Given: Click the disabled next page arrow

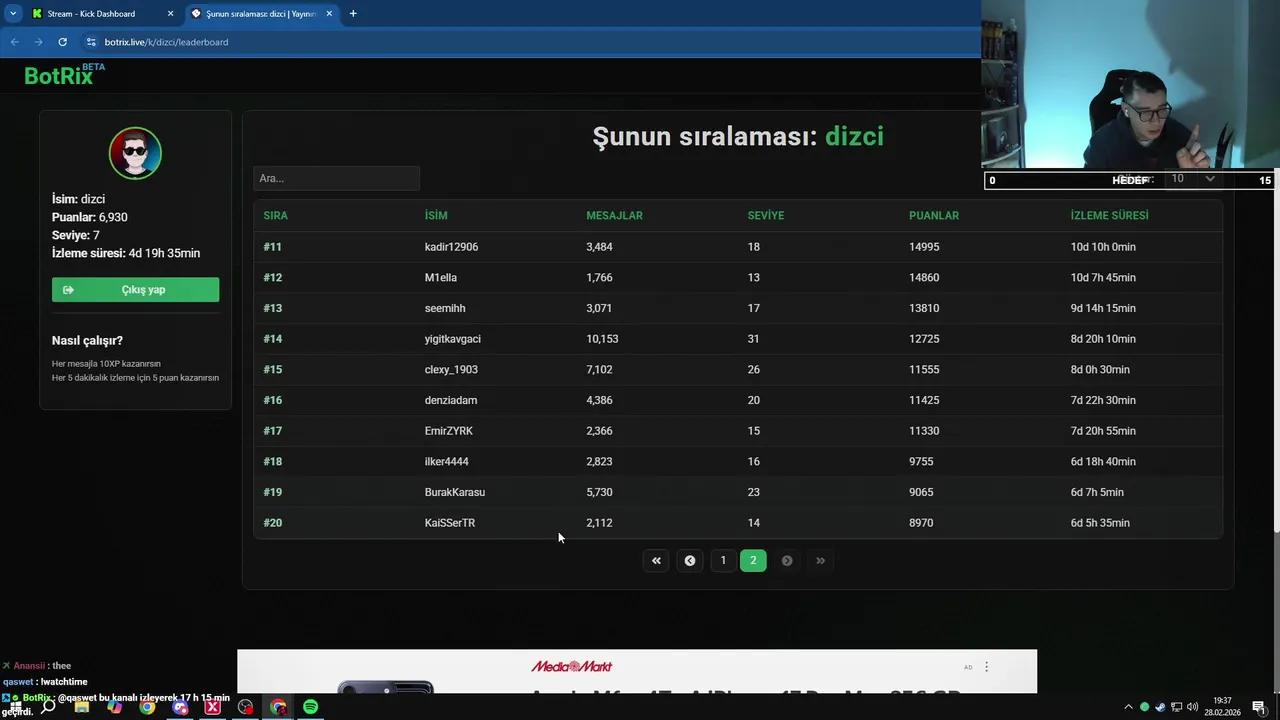Looking at the screenshot, I should click(x=787, y=560).
